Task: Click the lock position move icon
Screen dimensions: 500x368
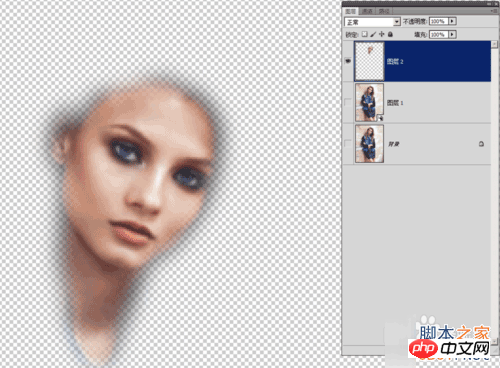Action: click(x=382, y=34)
